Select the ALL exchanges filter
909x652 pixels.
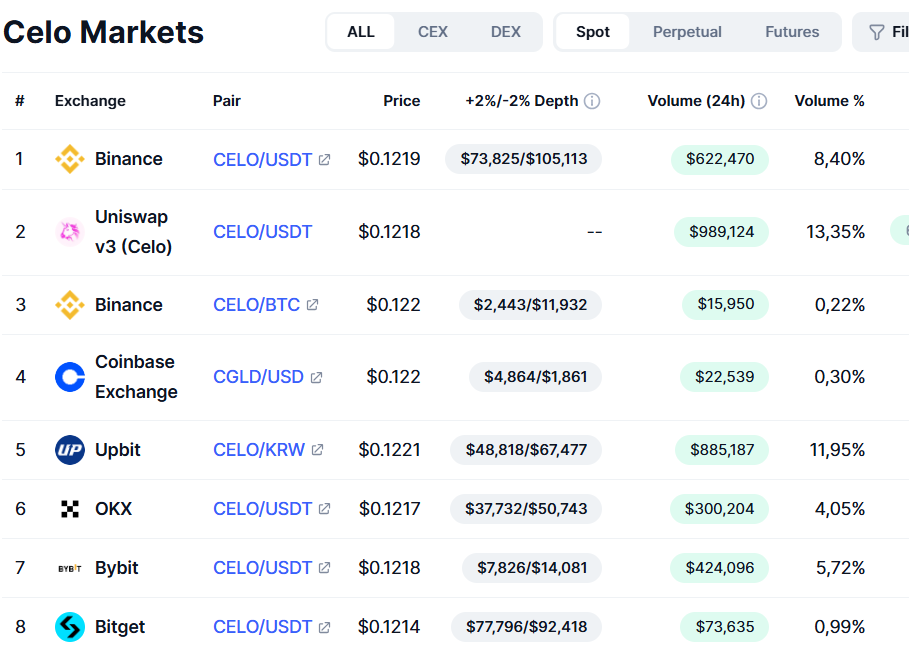click(x=361, y=32)
